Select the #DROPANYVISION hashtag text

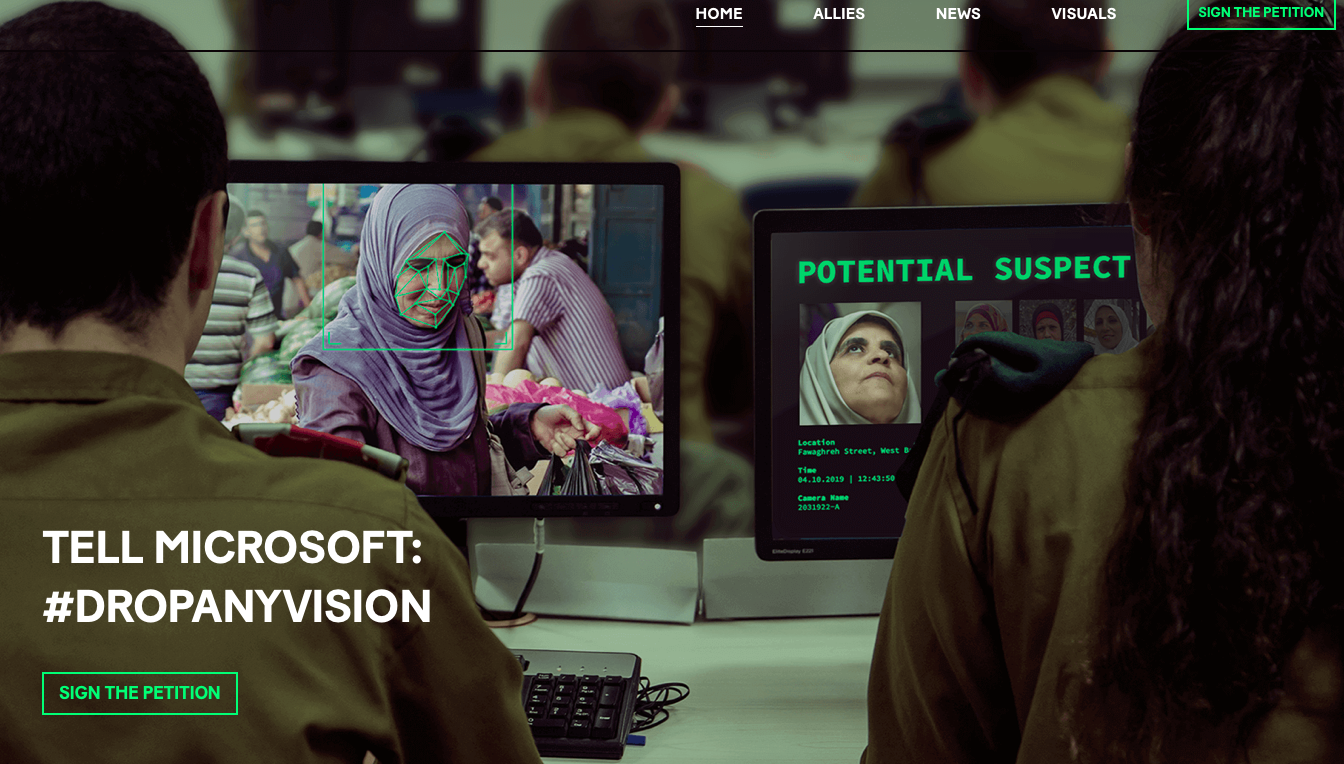237,607
